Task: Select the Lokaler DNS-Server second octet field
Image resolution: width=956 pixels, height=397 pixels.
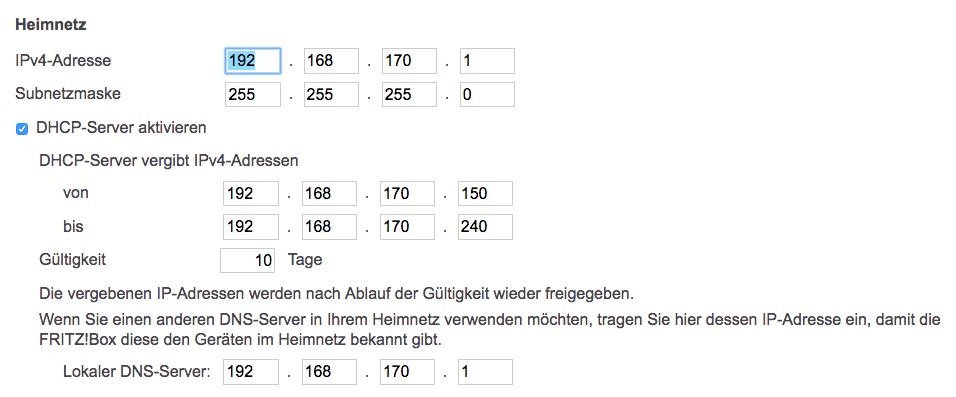Action: [329, 372]
